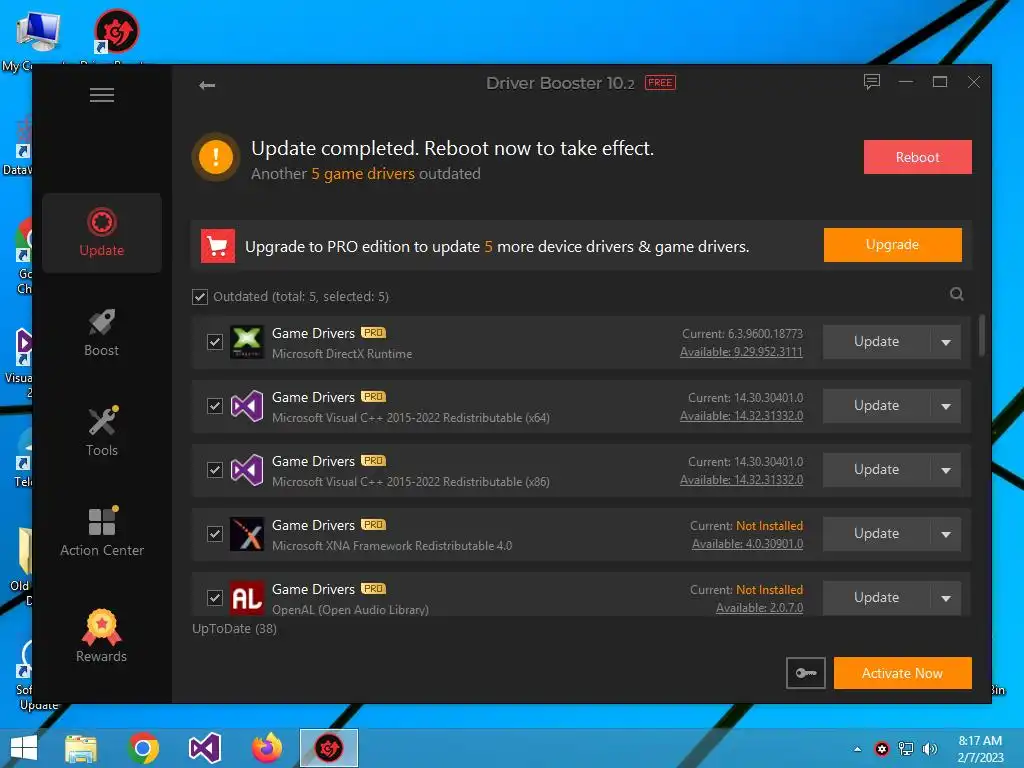
Task: Update Microsoft DirectX Runtime
Action: pyautogui.click(x=876, y=342)
